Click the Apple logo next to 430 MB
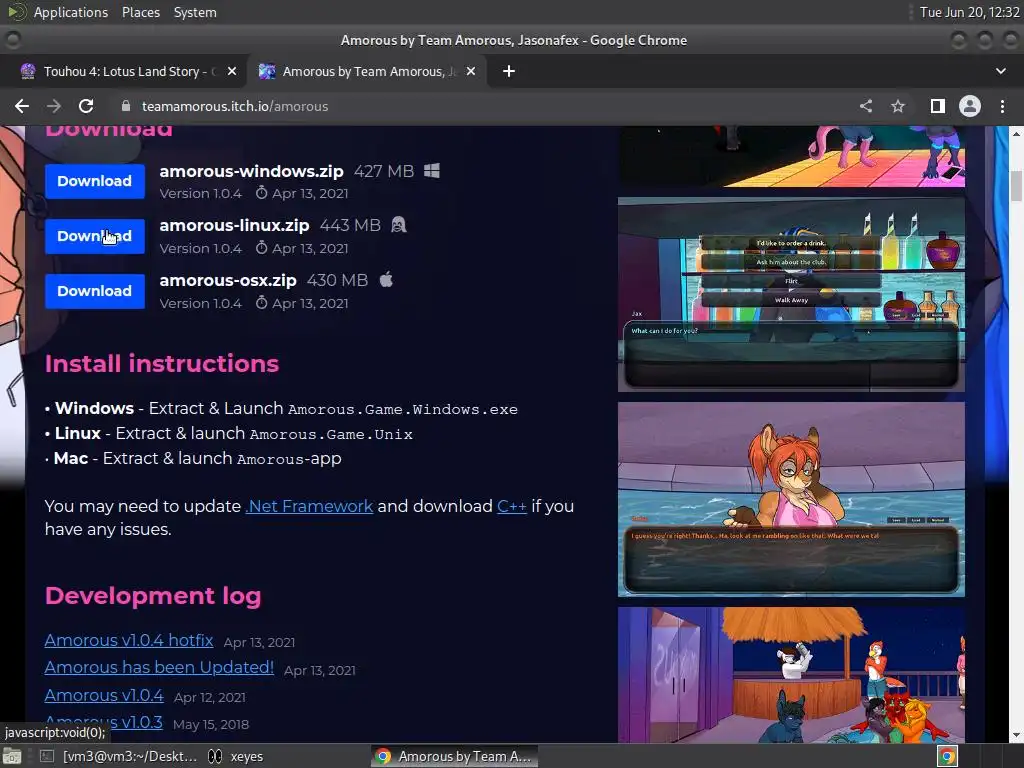This screenshot has width=1024, height=768. (x=387, y=280)
